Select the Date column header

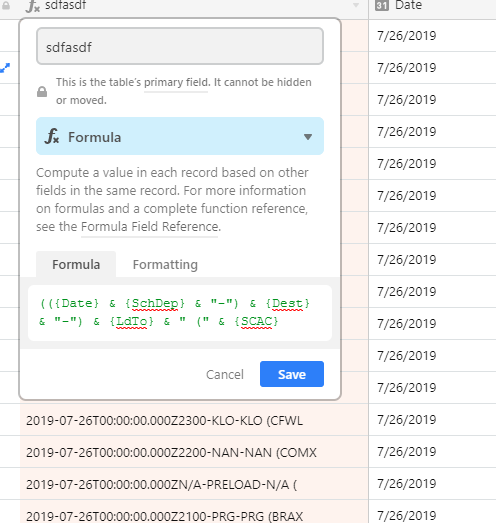pos(432,6)
